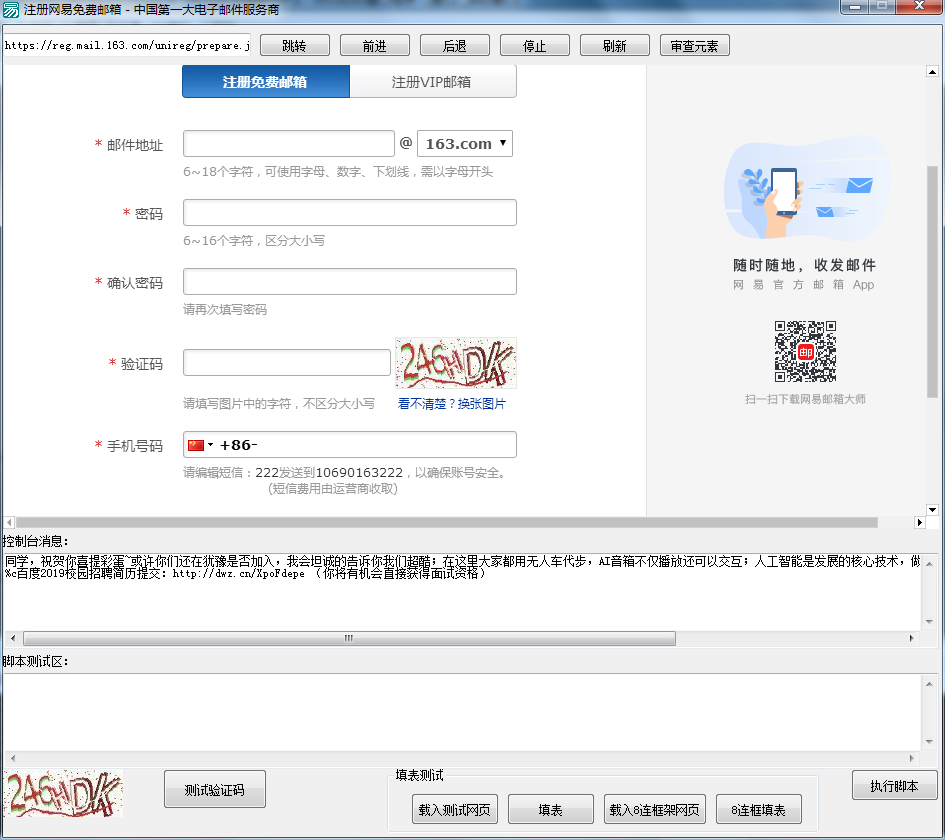Click the http://dwz.cn/XpoFdepe text in console
Viewport: 945px width, 840px height.
tap(239, 574)
